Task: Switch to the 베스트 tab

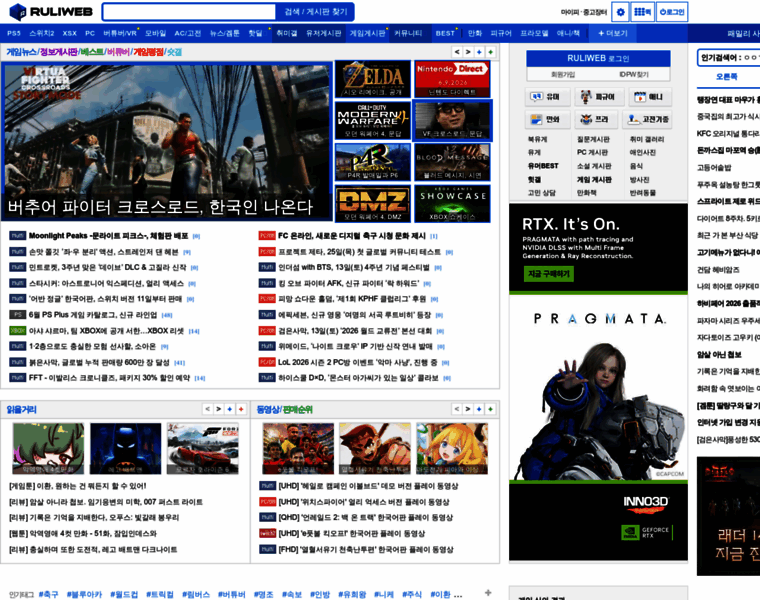Action: click(92, 52)
